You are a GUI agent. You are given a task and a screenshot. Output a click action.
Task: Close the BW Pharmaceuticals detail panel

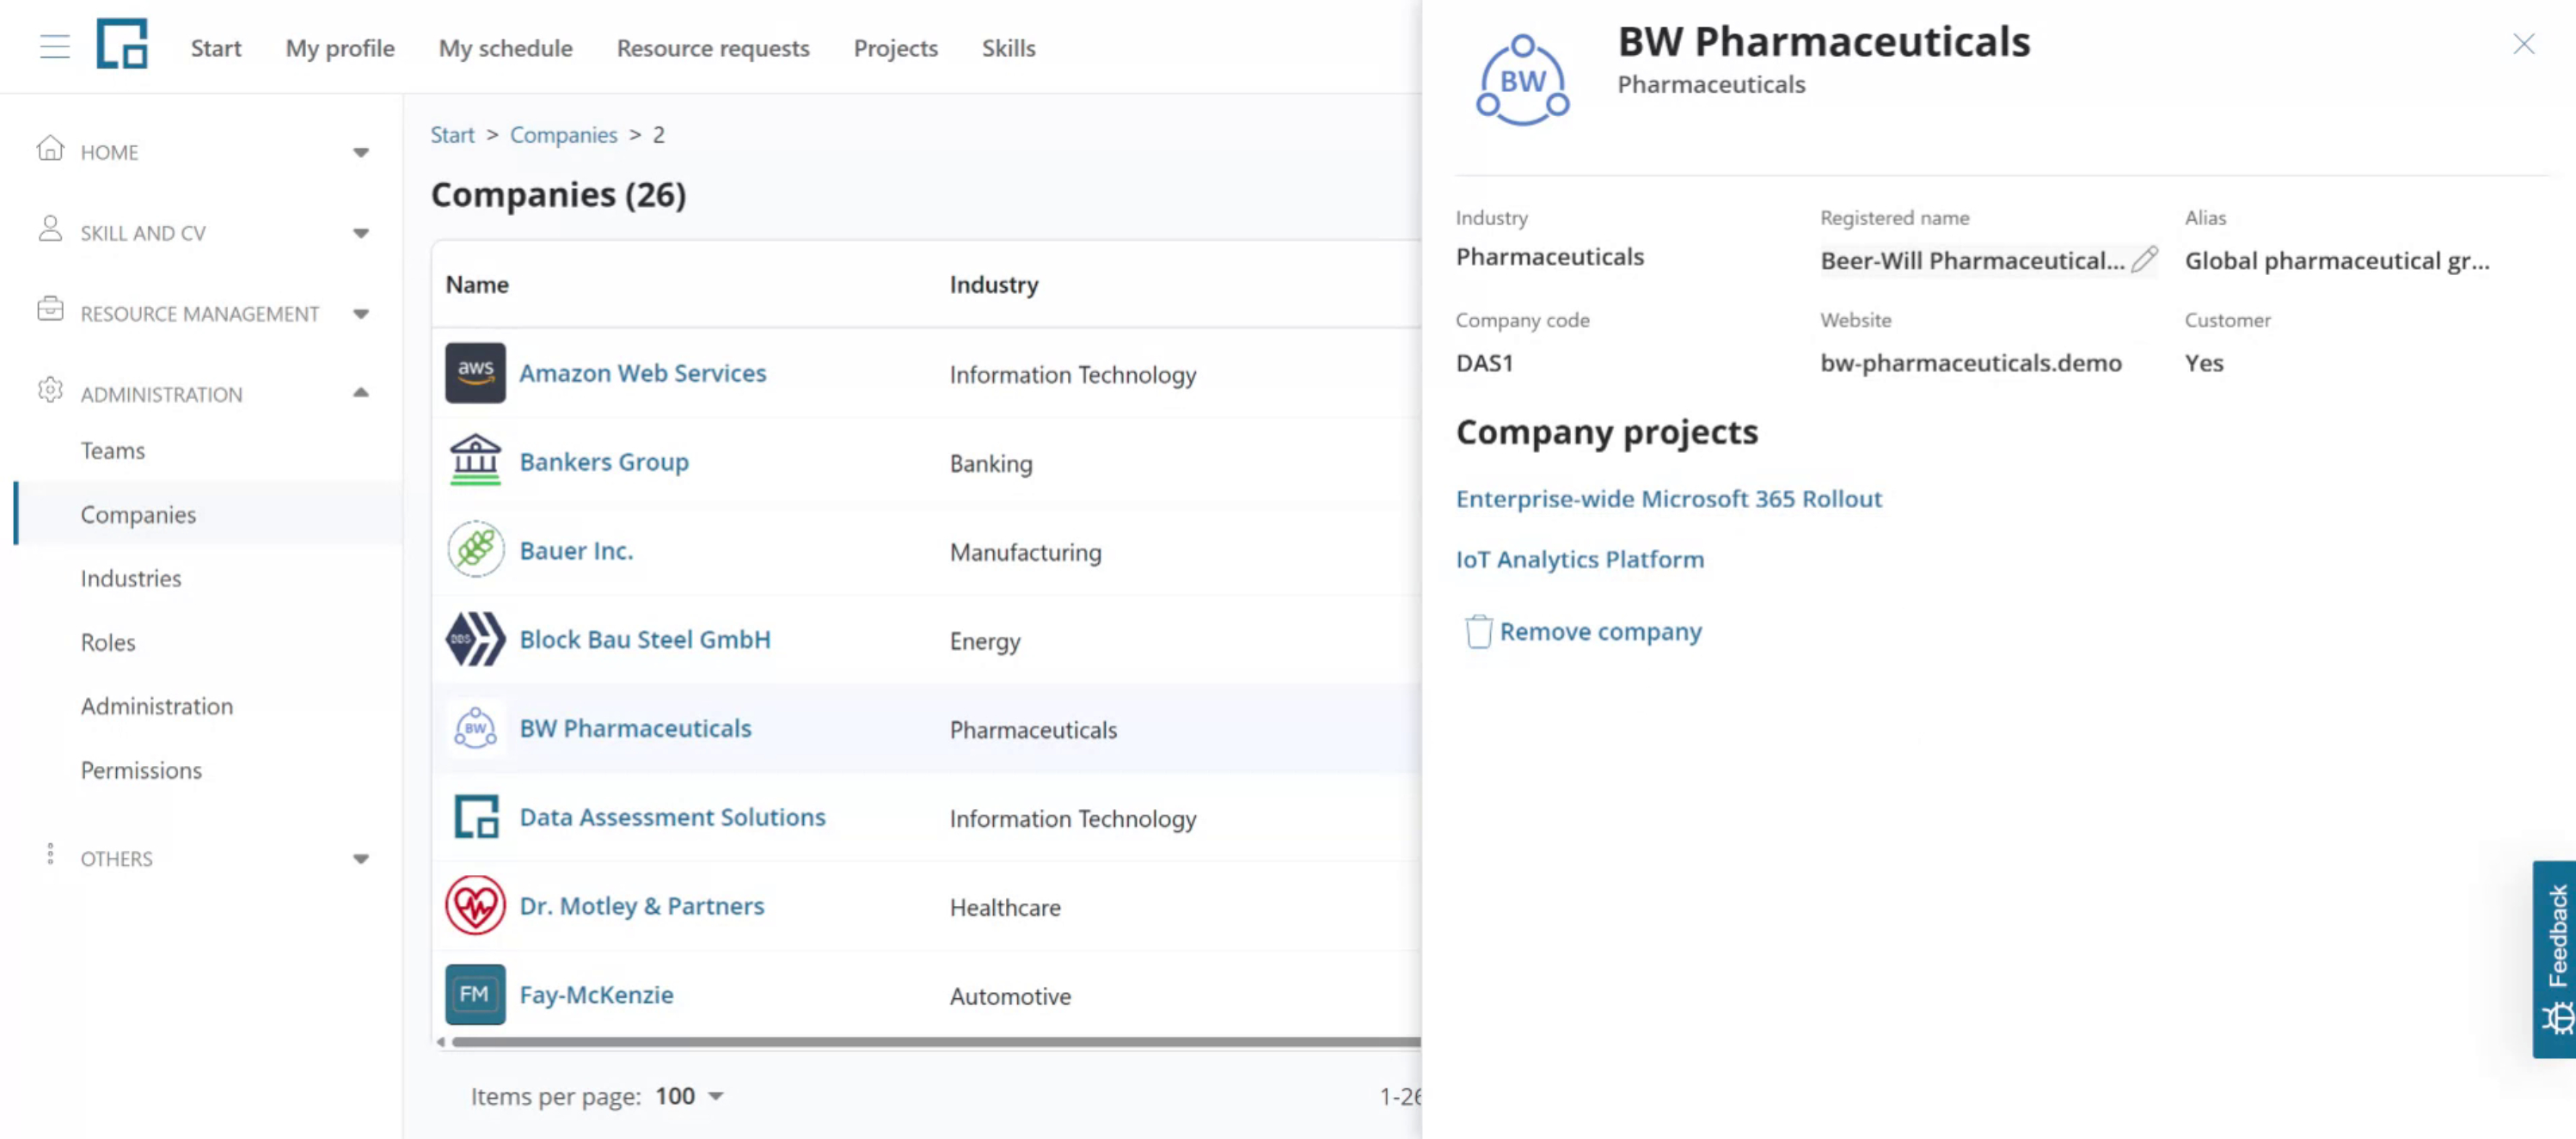[x=2523, y=44]
